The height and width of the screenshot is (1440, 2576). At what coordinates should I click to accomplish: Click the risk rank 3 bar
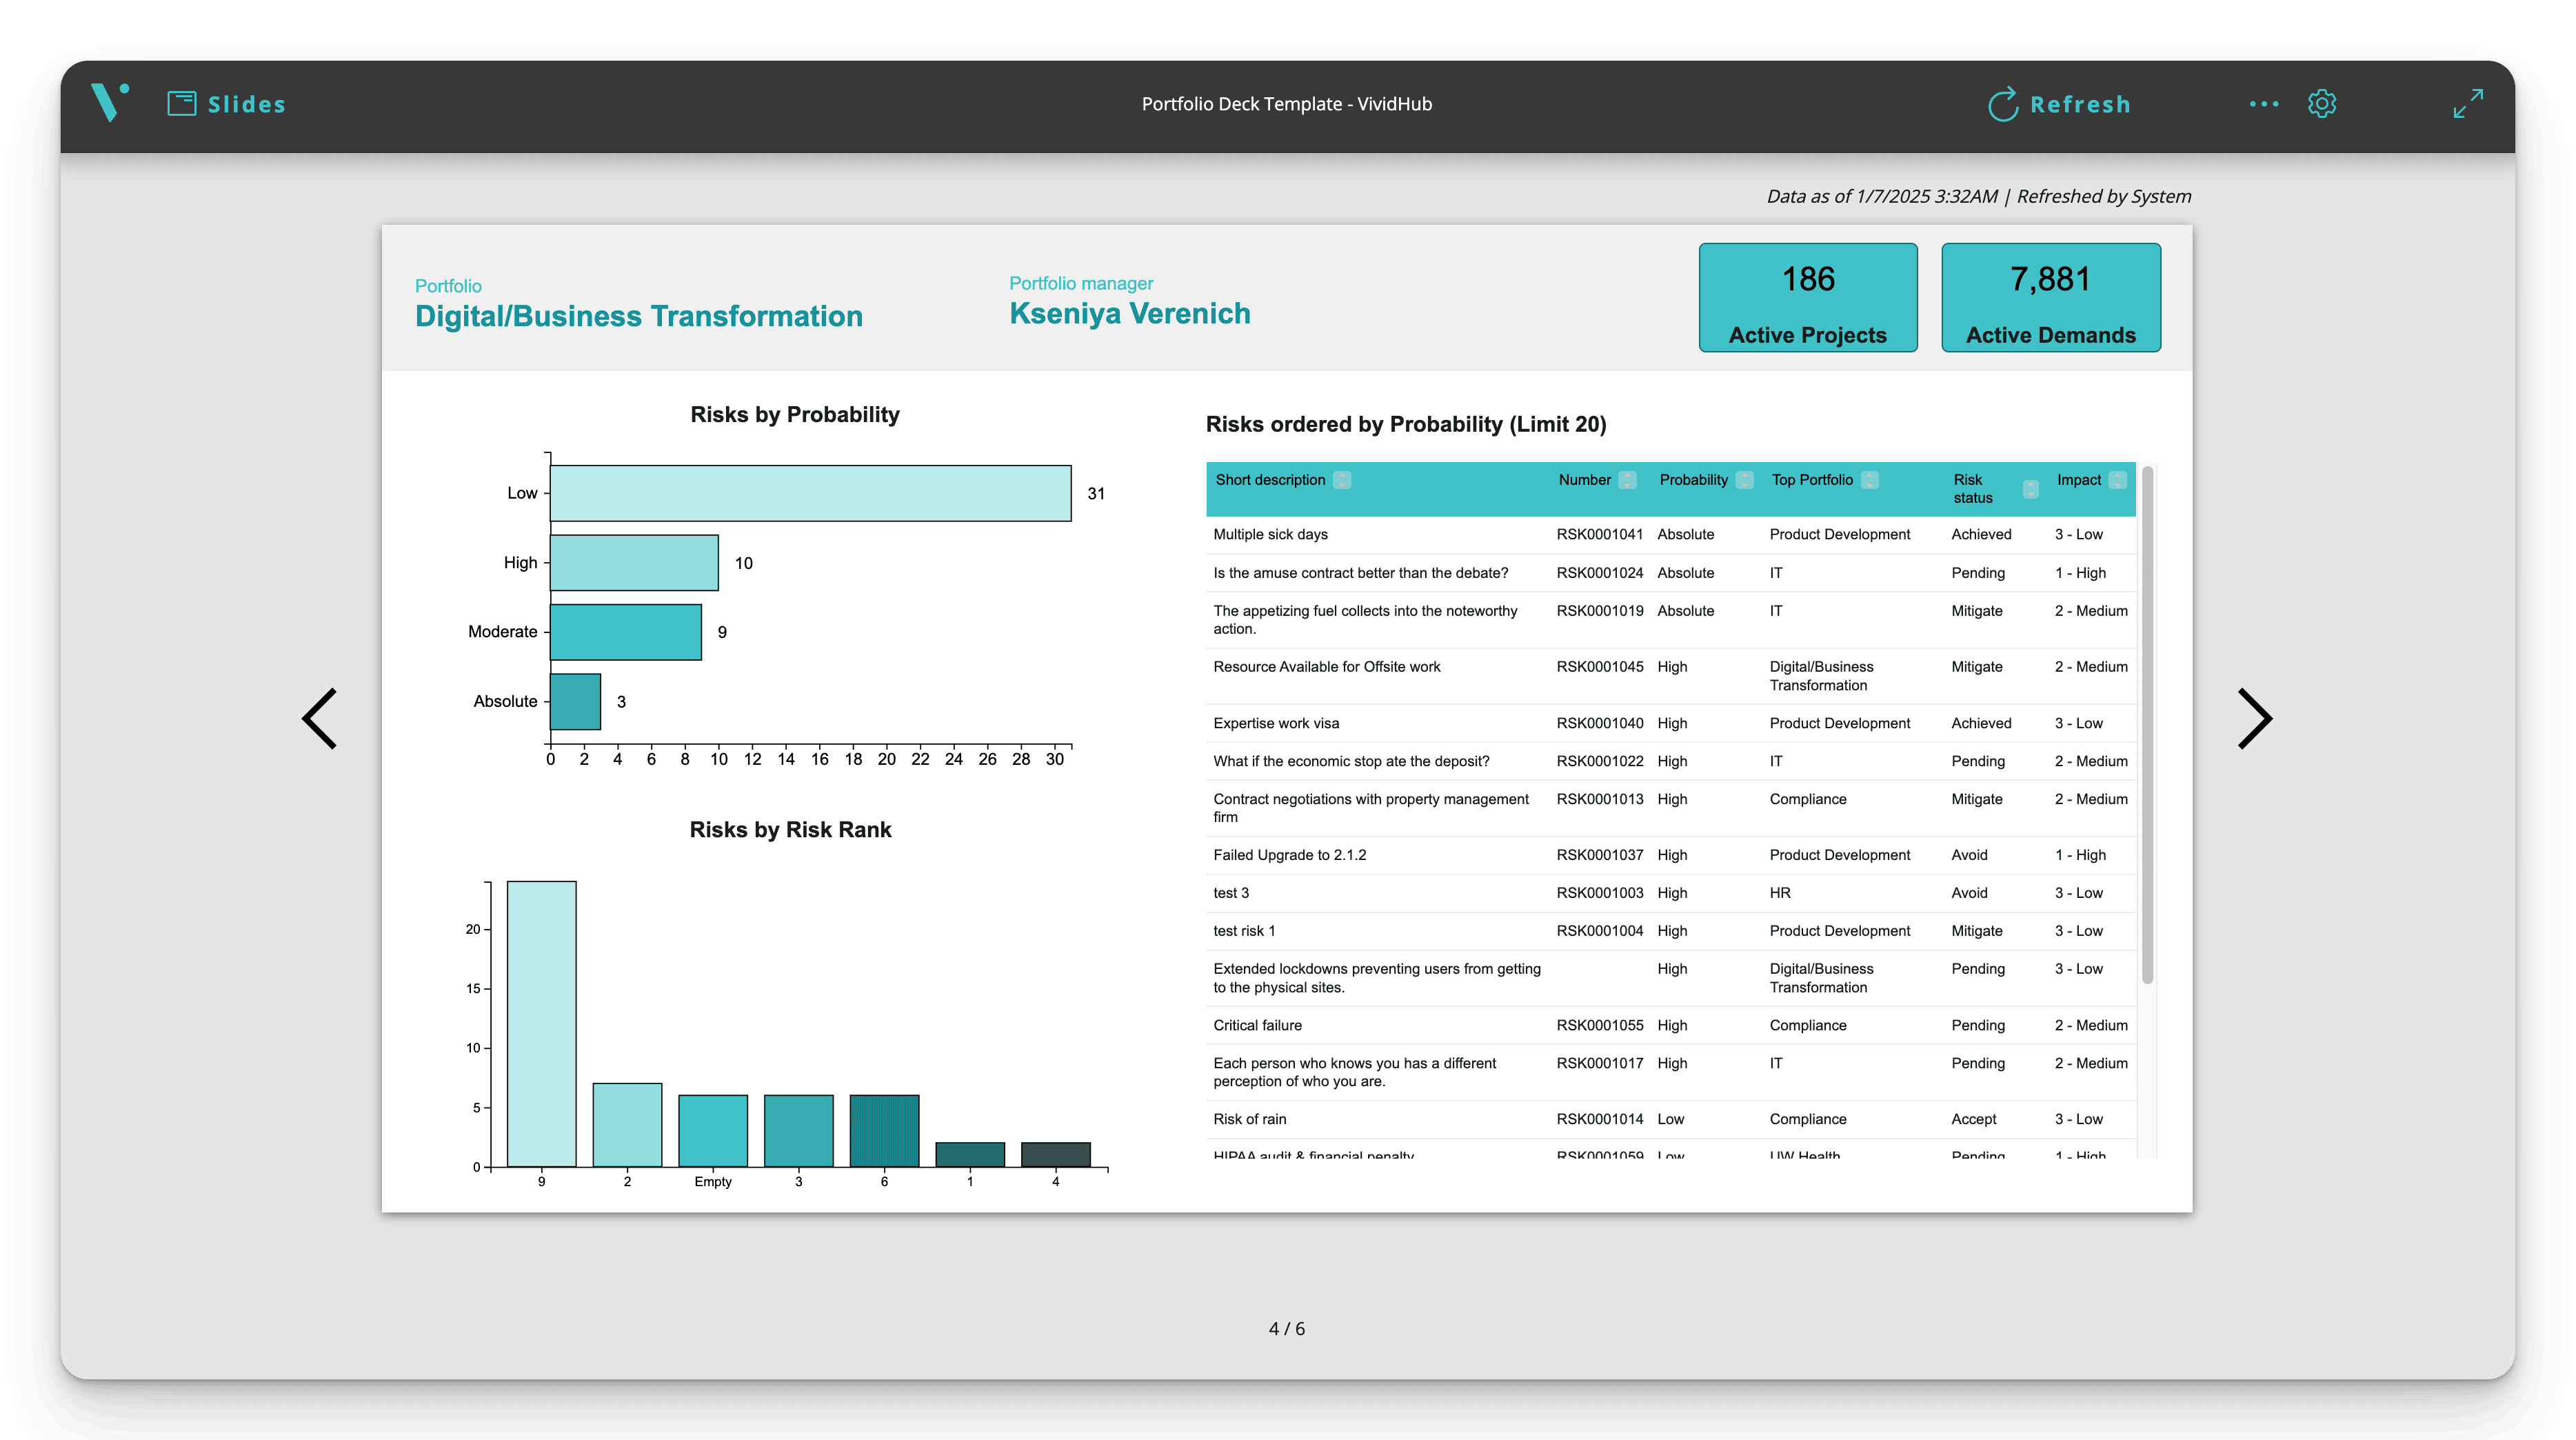(x=799, y=1131)
